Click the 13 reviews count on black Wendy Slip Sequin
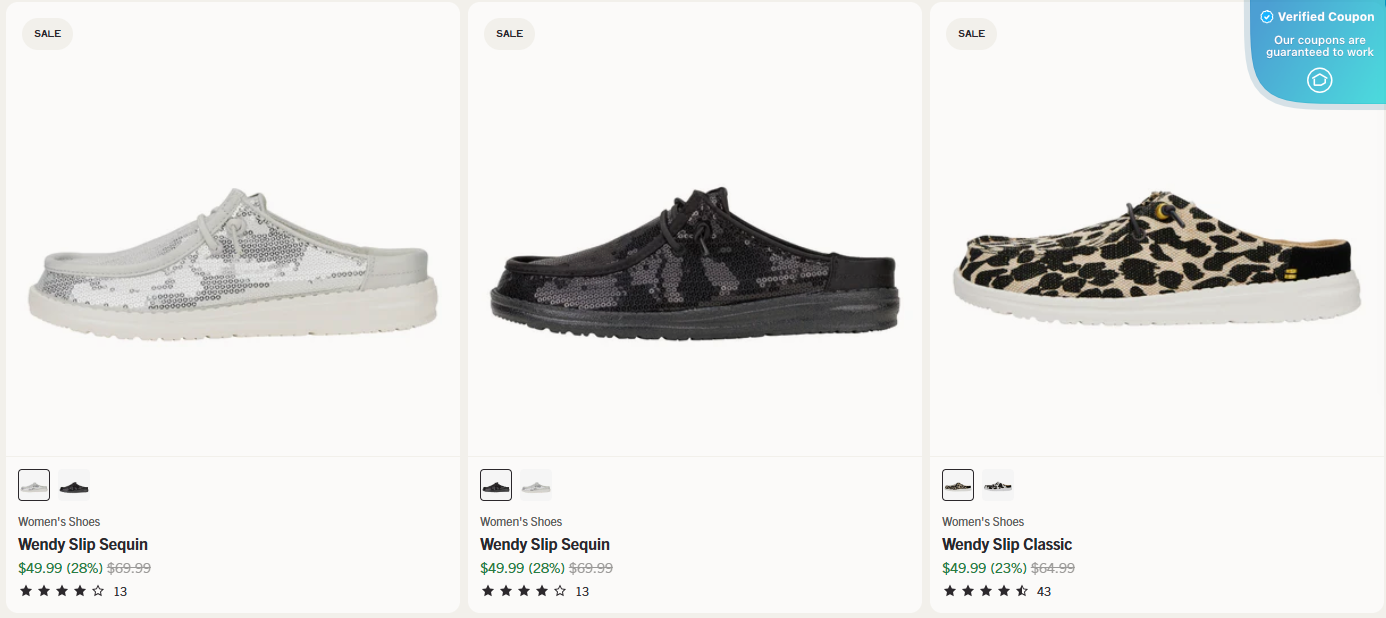The width and height of the screenshot is (1386, 618). pos(584,590)
